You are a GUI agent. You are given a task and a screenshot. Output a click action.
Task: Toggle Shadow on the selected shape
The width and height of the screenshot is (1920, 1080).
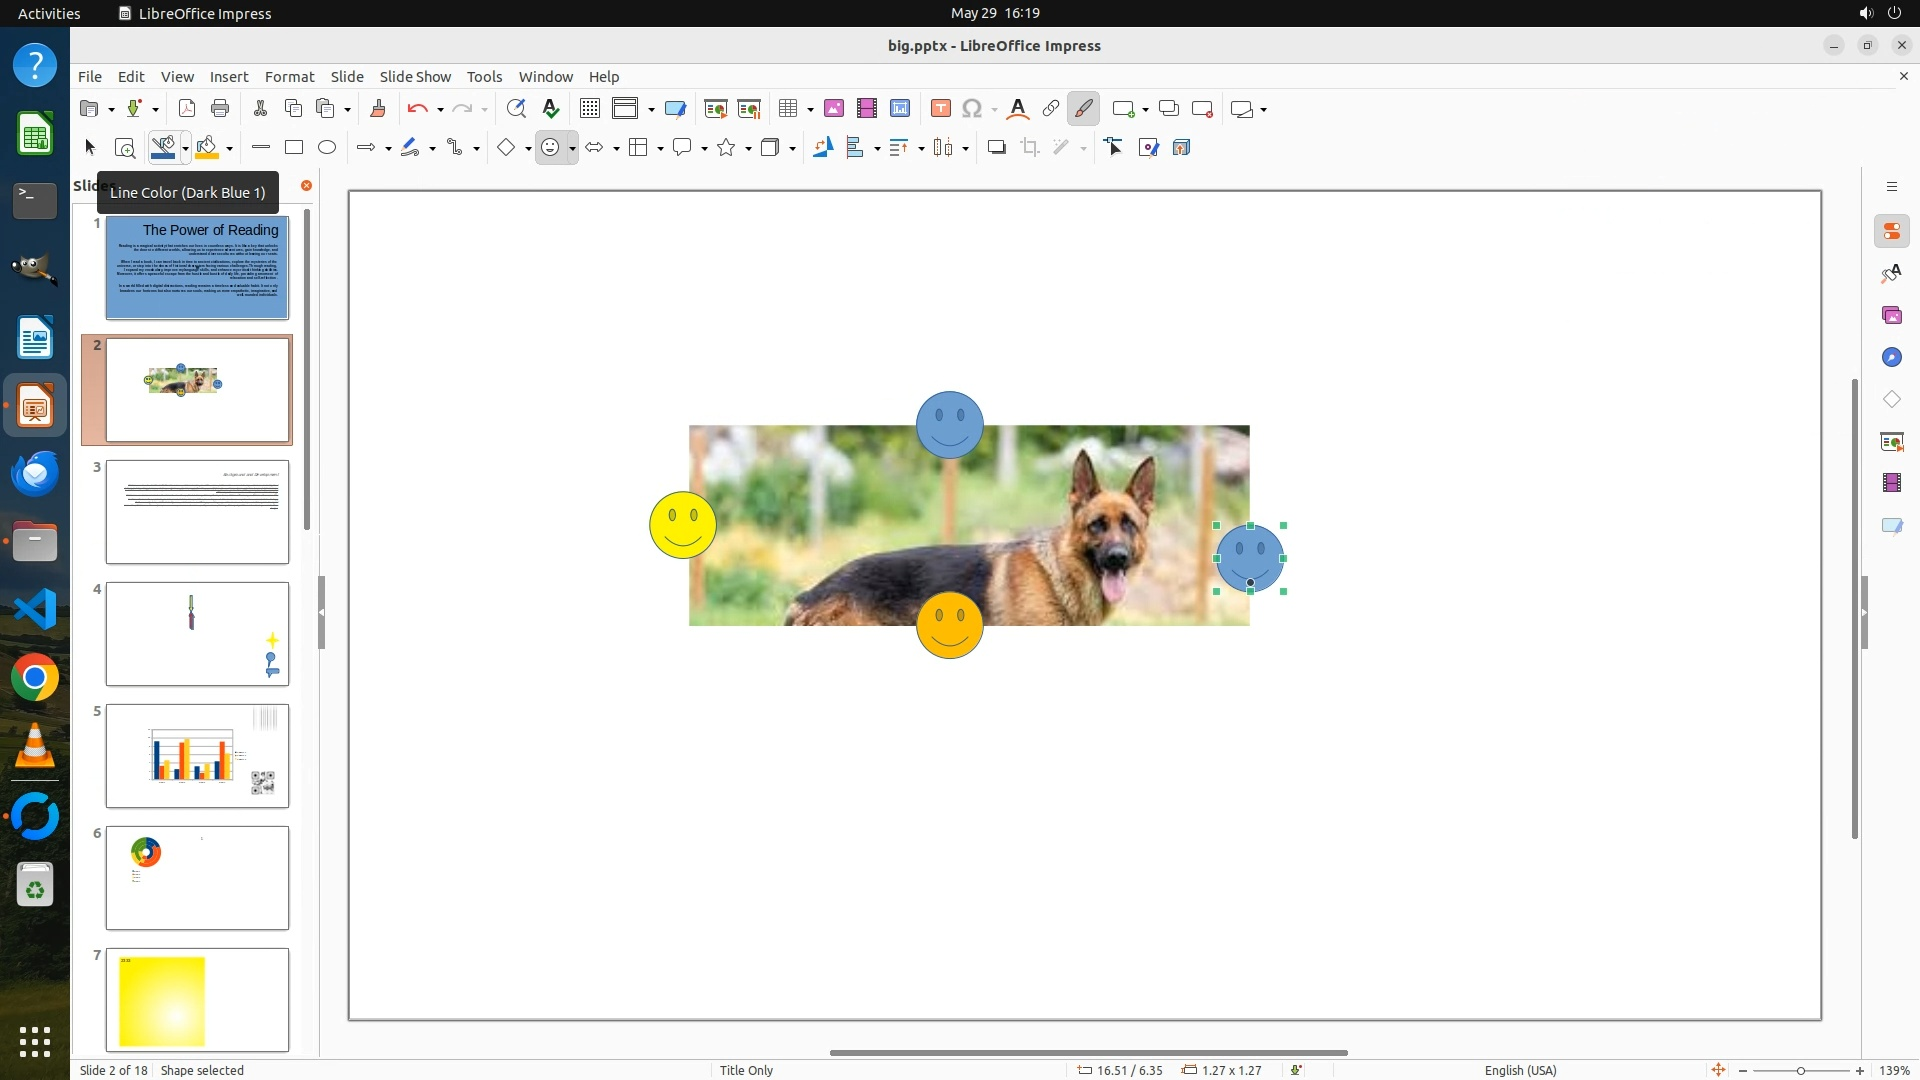(996, 148)
